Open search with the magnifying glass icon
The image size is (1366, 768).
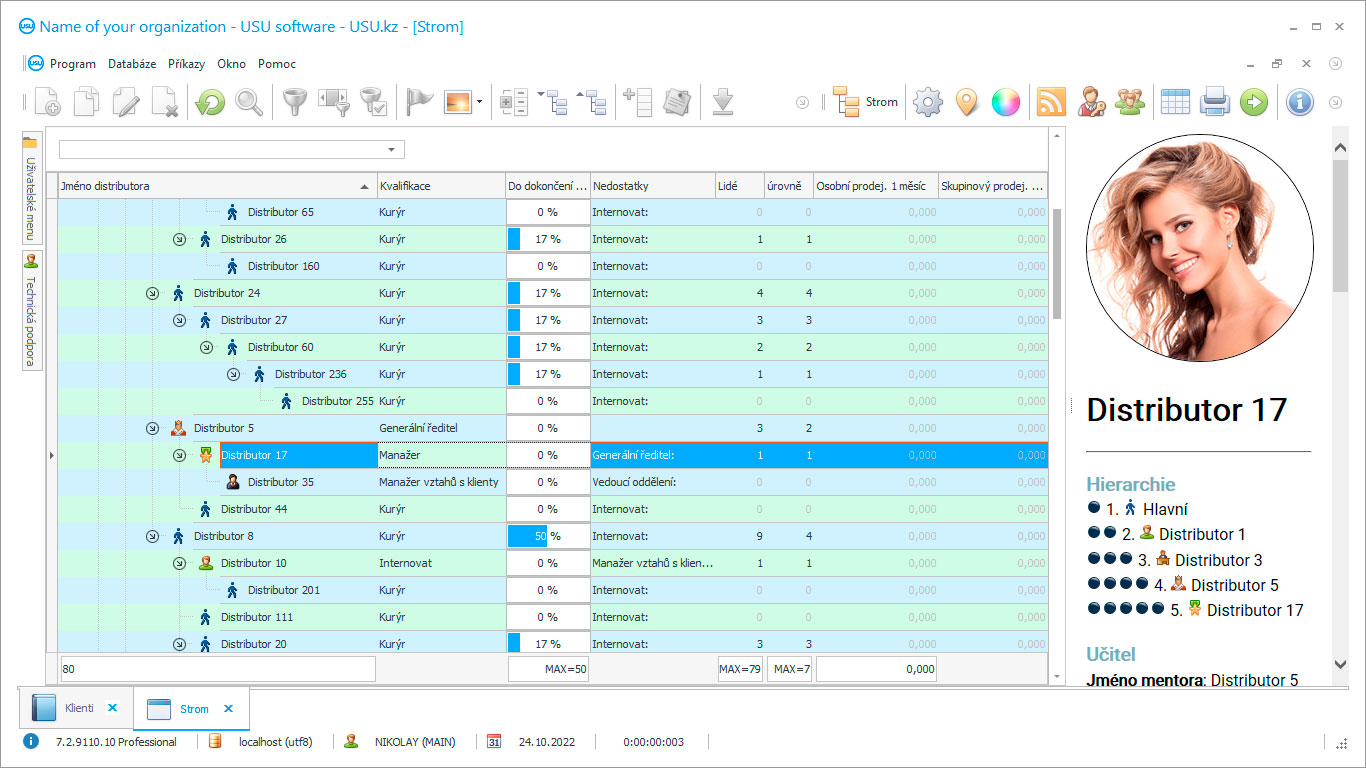pyautogui.click(x=249, y=102)
